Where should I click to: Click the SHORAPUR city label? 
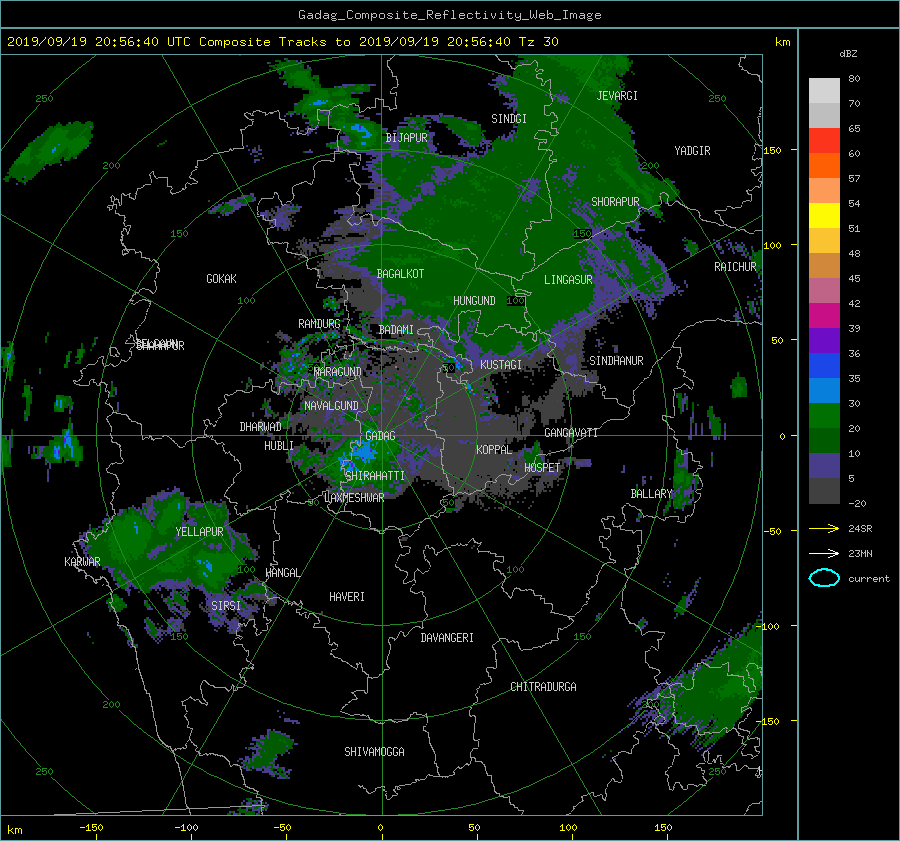(x=615, y=202)
